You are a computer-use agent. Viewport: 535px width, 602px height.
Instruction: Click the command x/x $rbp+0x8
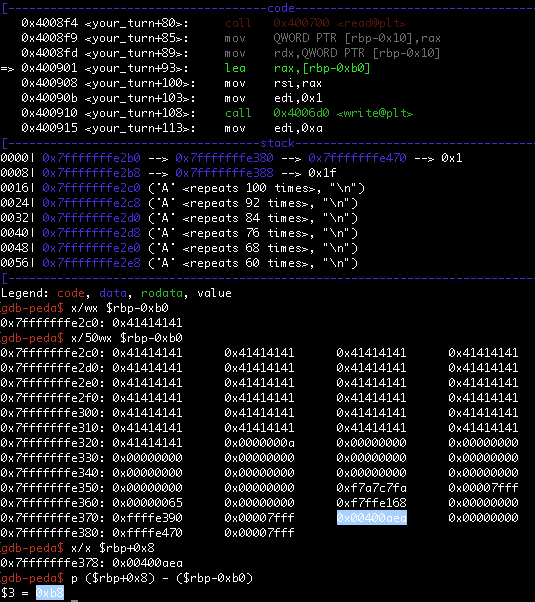click(113, 548)
